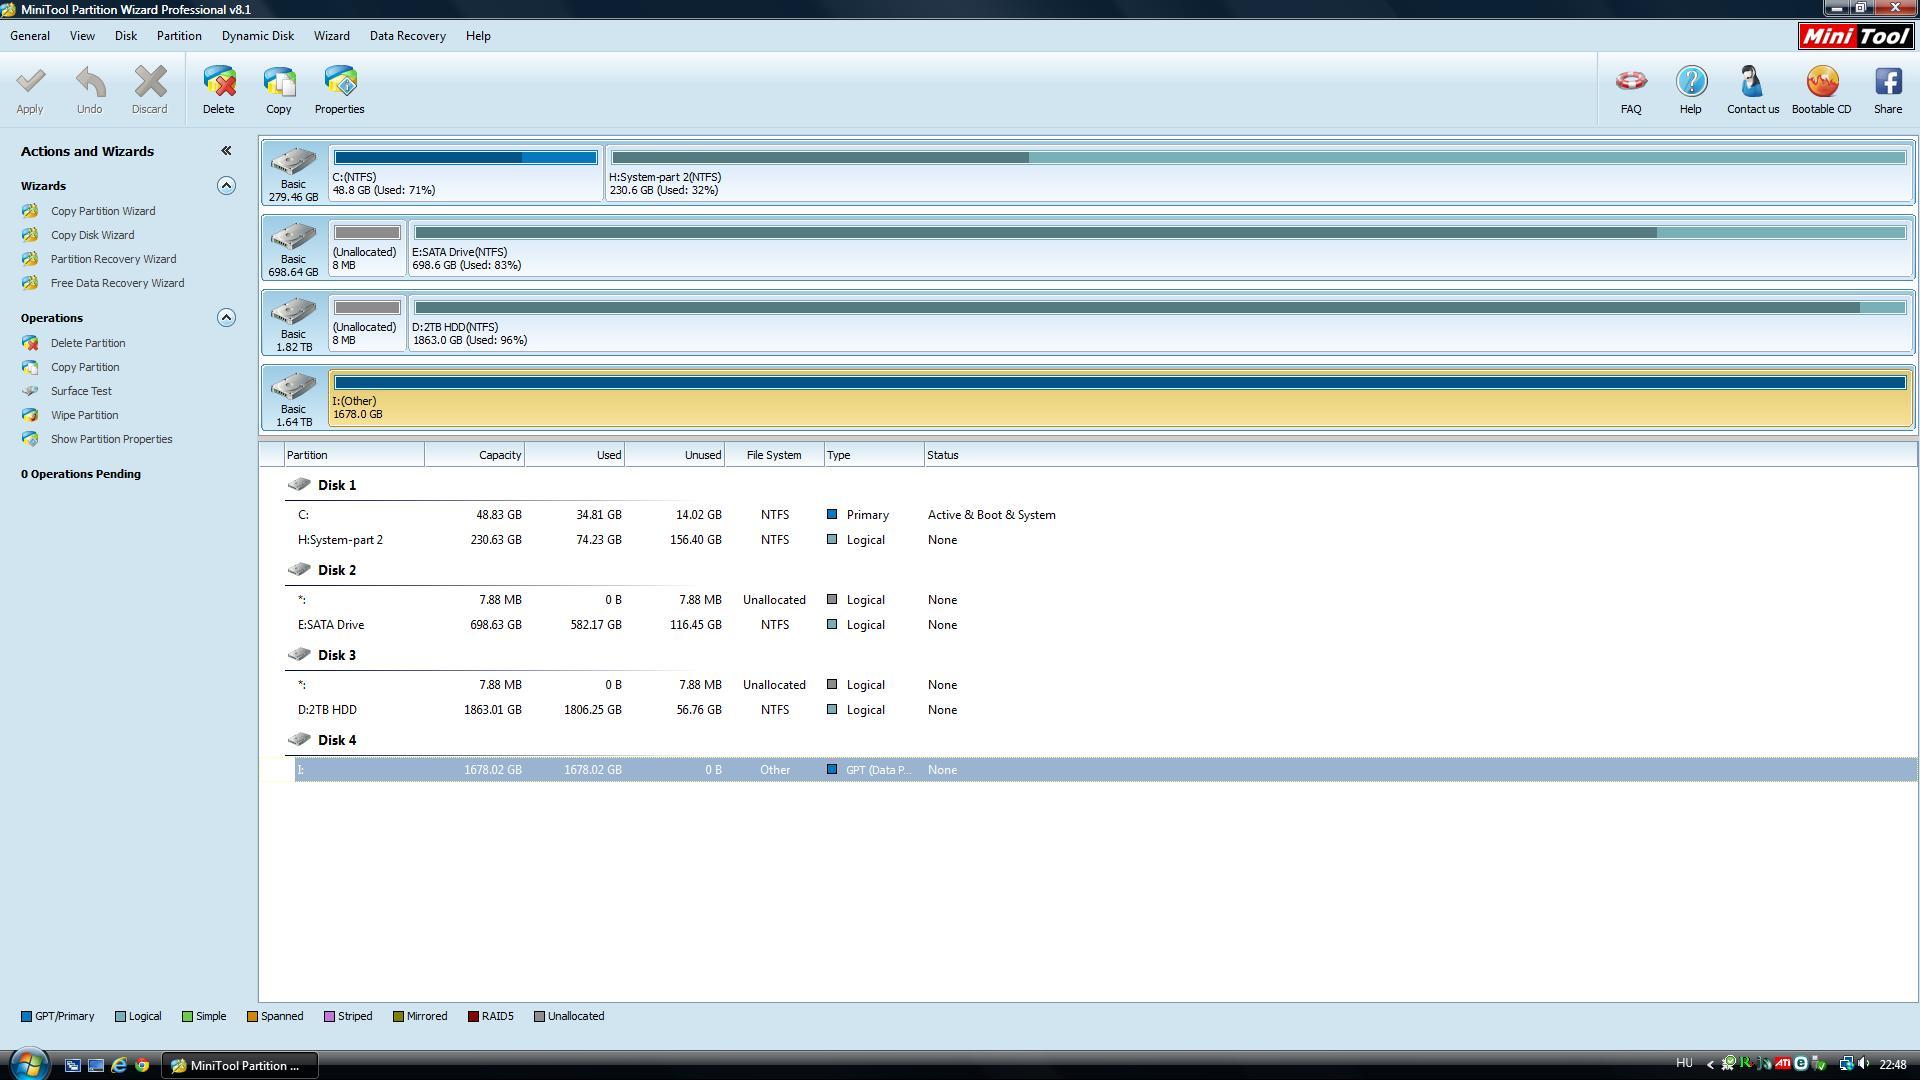This screenshot has width=1920, height=1080.
Task: Click the Apply checkmark toolbar icon
Action: [30, 82]
